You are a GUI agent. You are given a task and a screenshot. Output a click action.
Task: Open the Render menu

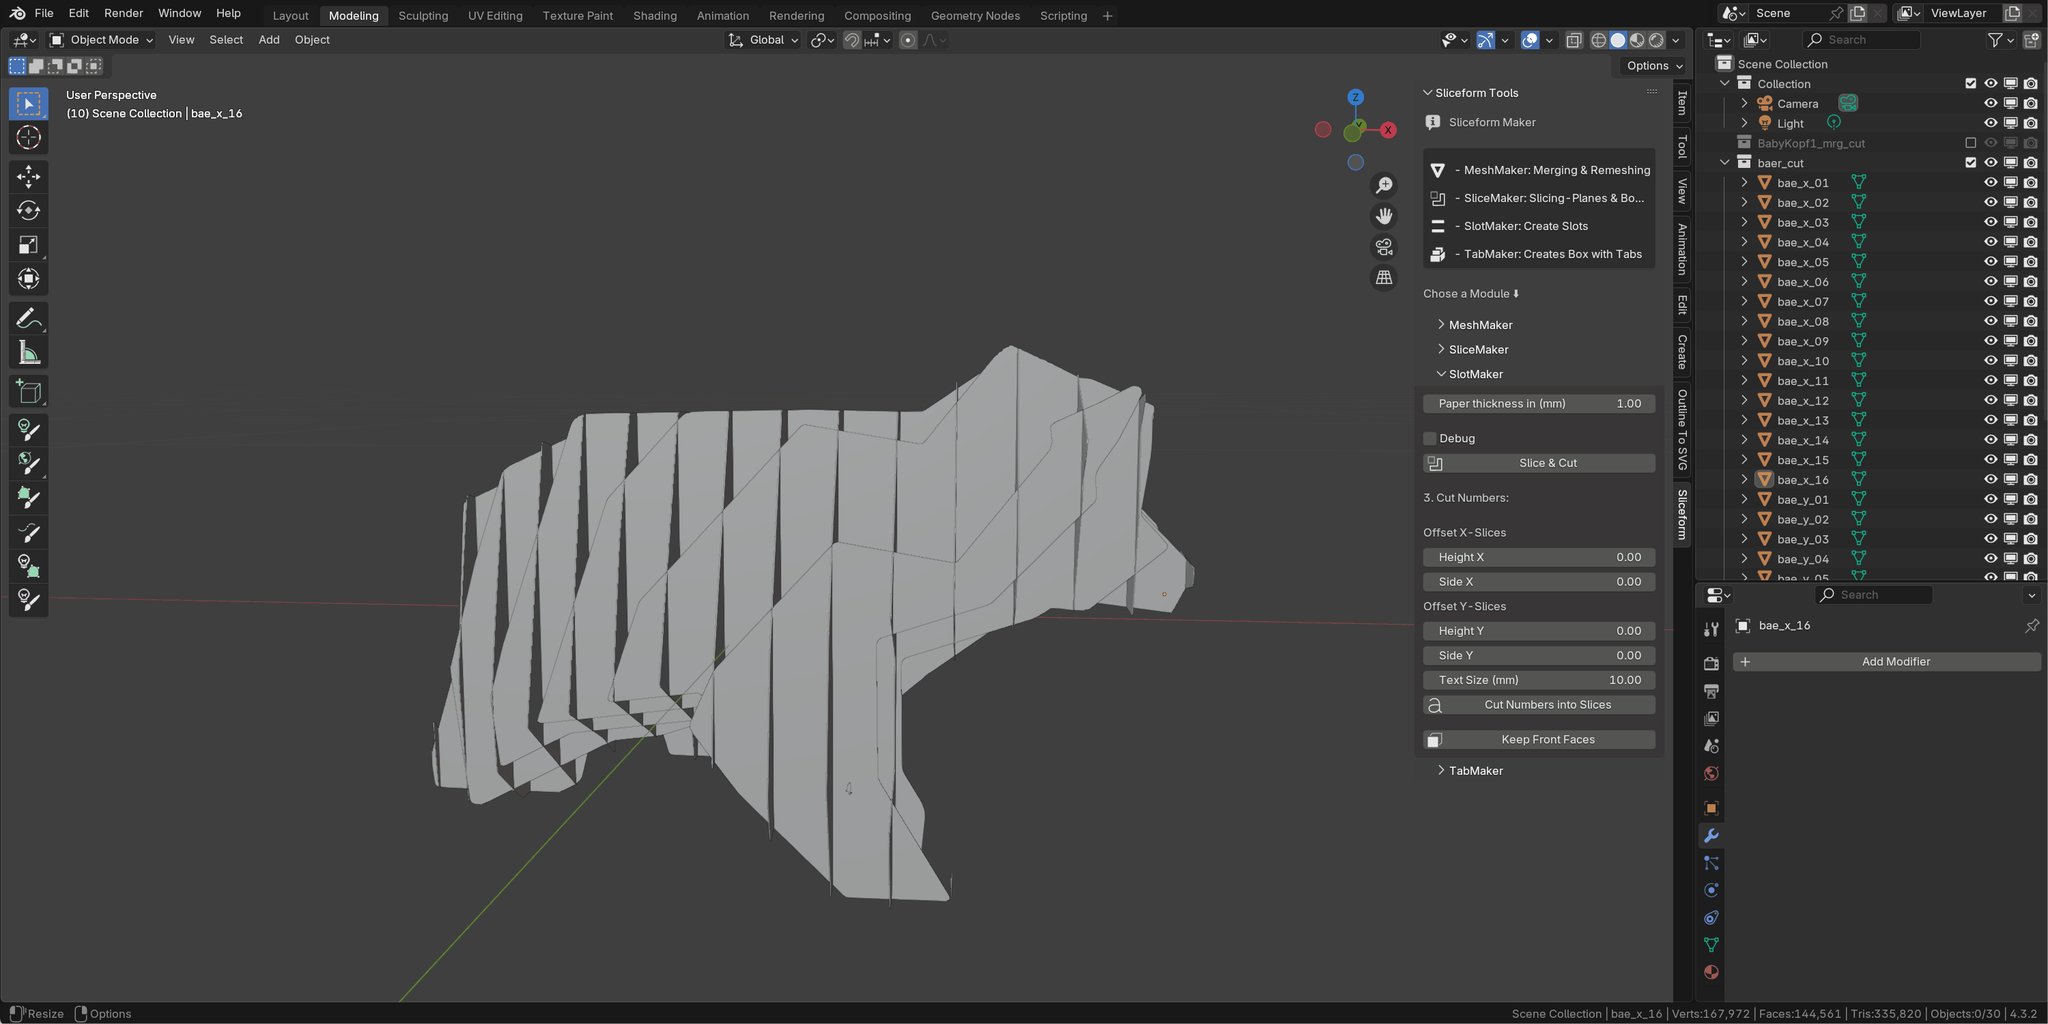[x=123, y=13]
